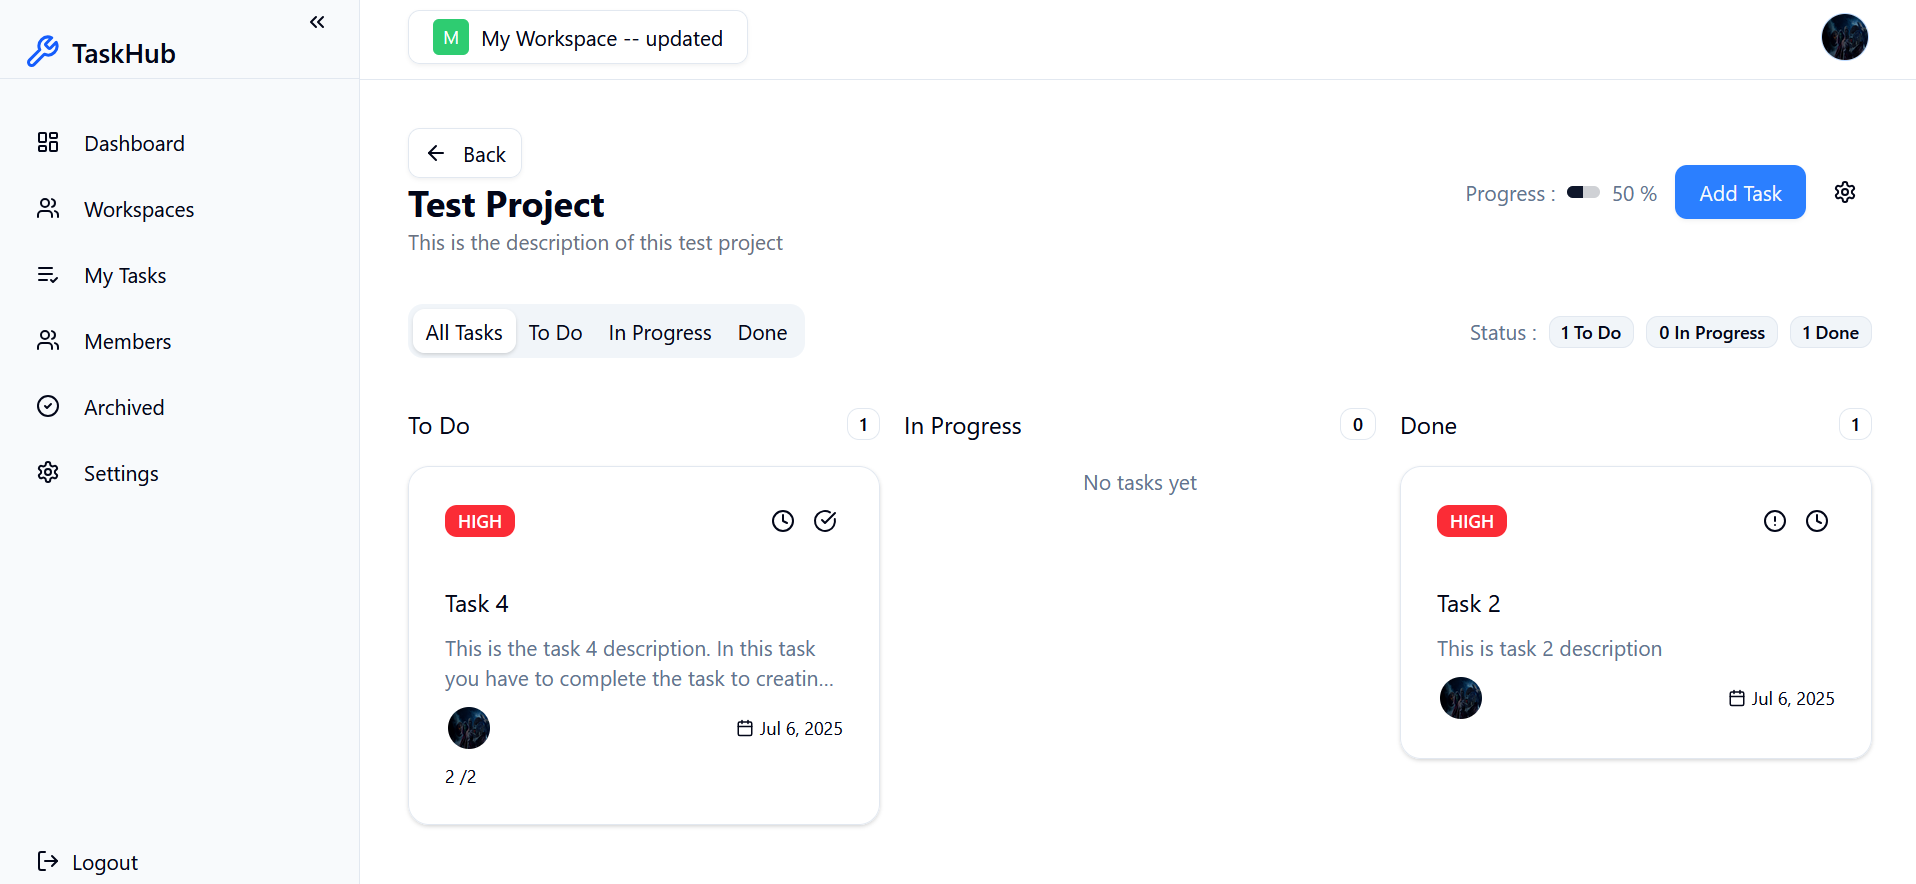Click the Logout arrow icon
The width and height of the screenshot is (1916, 884).
(x=48, y=861)
